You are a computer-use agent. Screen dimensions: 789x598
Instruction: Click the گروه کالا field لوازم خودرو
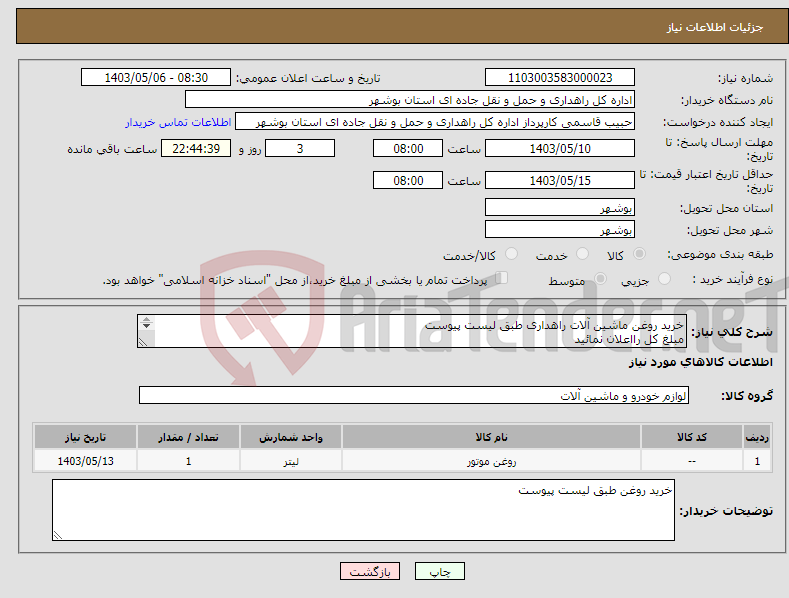coord(414,396)
